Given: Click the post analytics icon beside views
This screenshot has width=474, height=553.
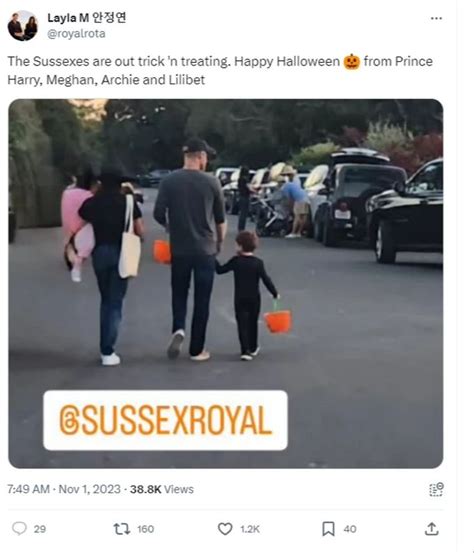Looking at the screenshot, I should click(x=436, y=490).
